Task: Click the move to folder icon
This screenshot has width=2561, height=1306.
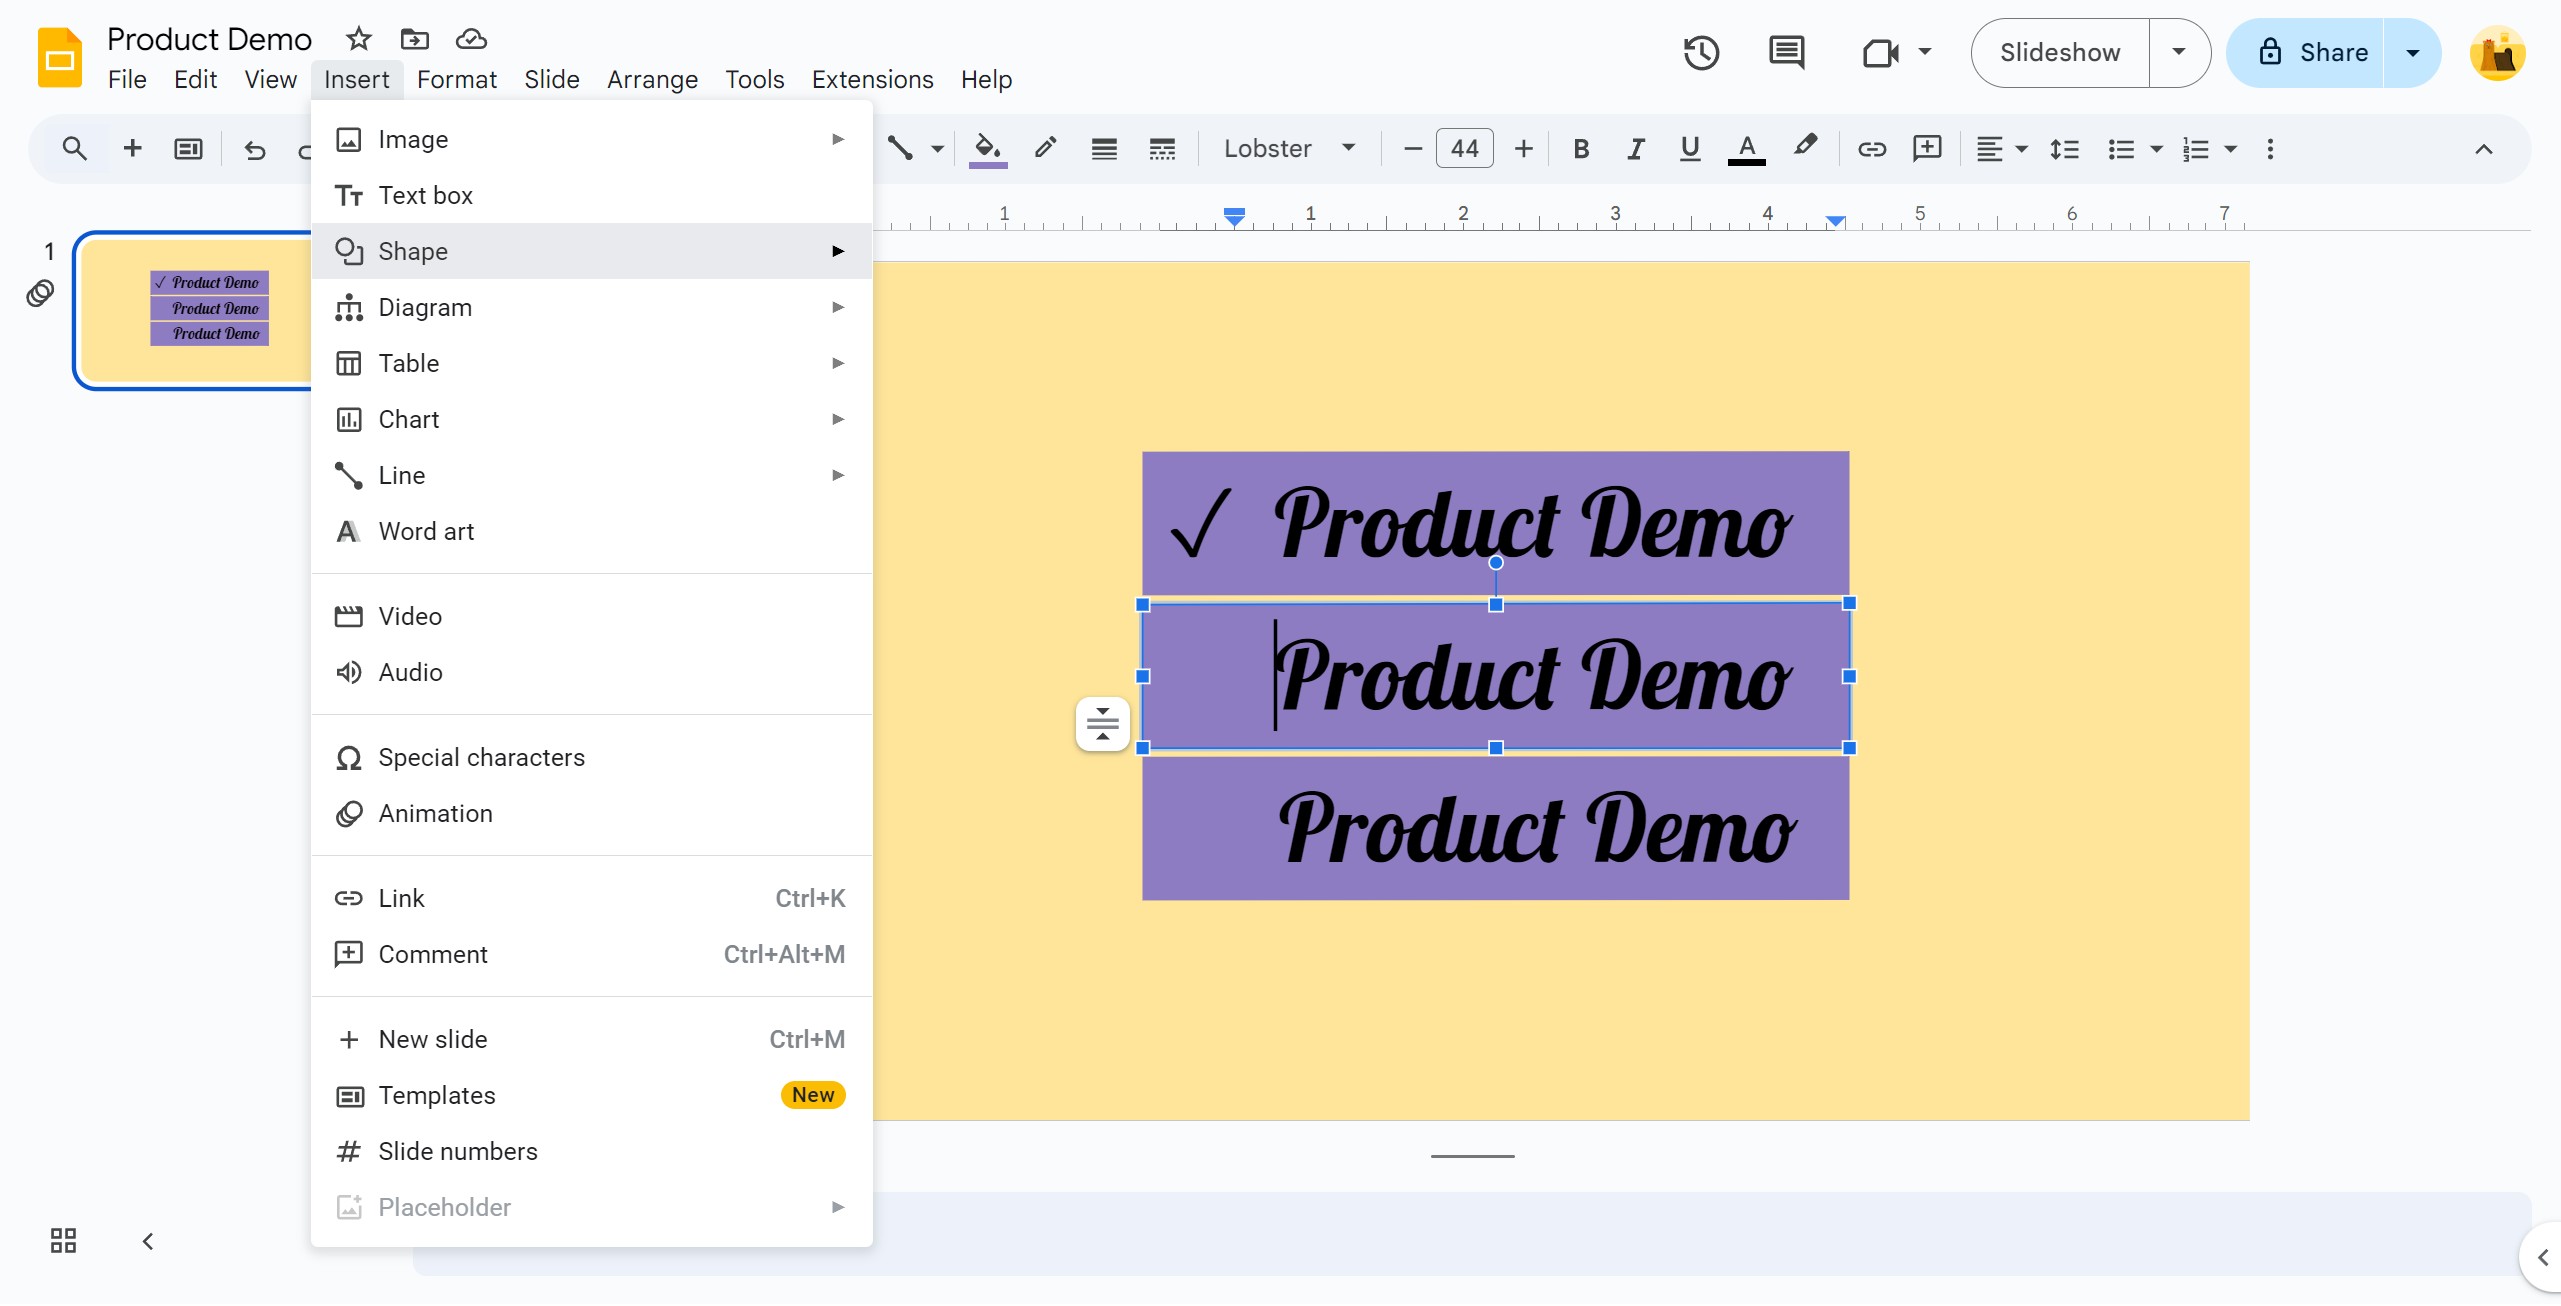Action: tap(414, 39)
